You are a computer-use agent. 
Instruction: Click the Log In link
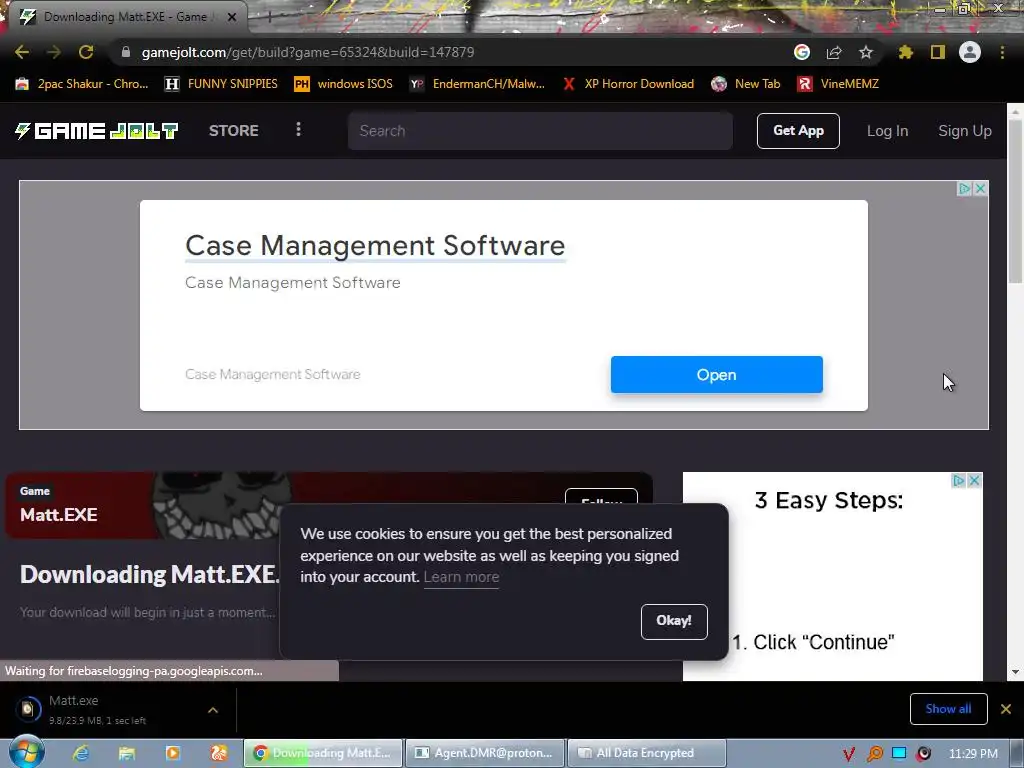tap(888, 131)
